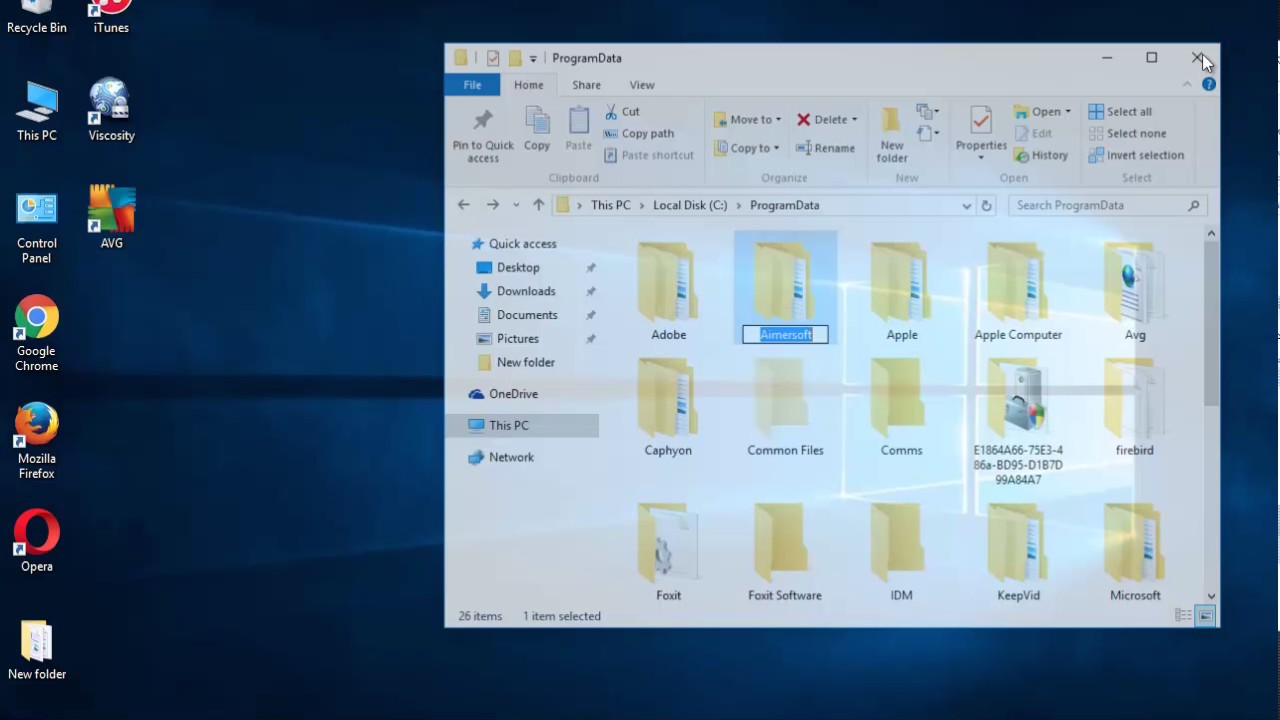The image size is (1280, 720).
Task: Select the Mozilla Firefox desktop shortcut
Action: pos(37,442)
